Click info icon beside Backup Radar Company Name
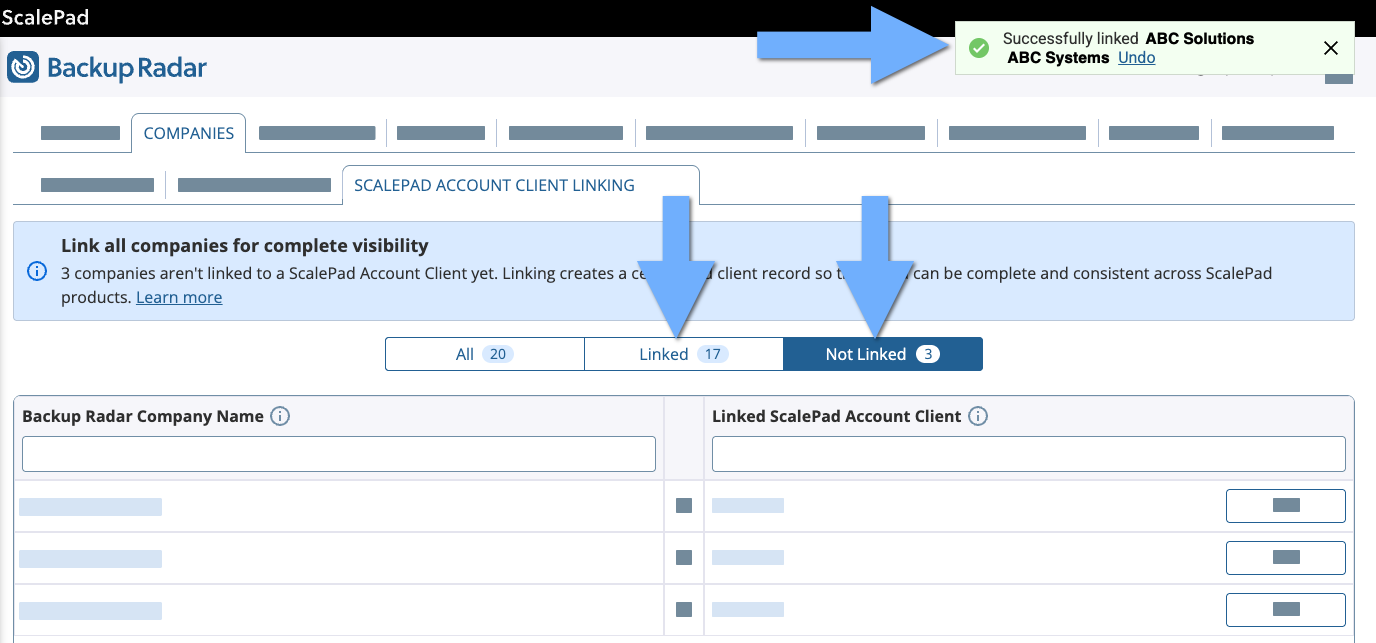Image resolution: width=1376 pixels, height=643 pixels. pos(280,416)
